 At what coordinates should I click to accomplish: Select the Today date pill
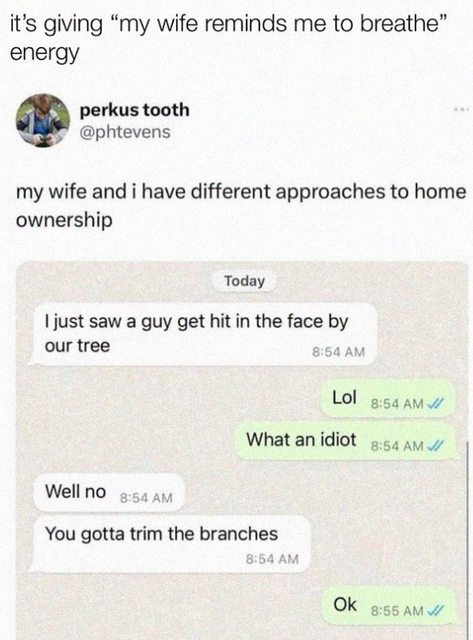[244, 281]
